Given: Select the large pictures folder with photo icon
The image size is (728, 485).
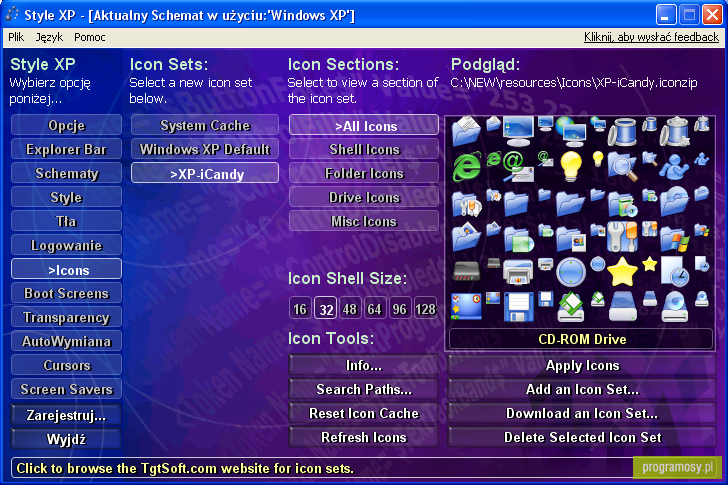Looking at the screenshot, I should 466,237.
